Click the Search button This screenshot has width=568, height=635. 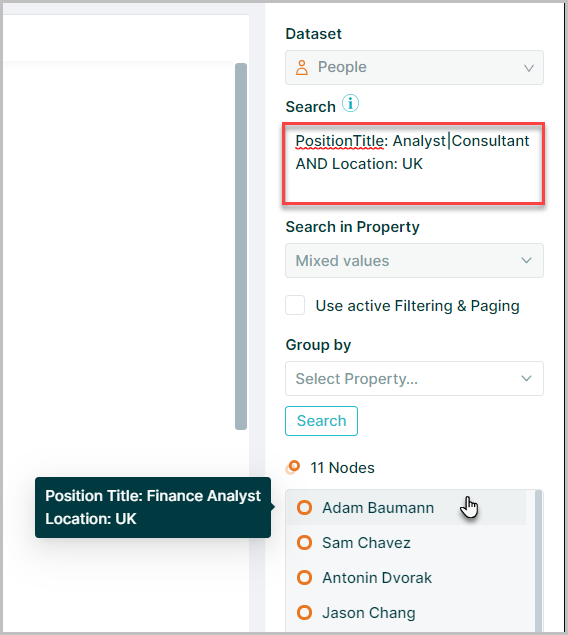[321, 421]
